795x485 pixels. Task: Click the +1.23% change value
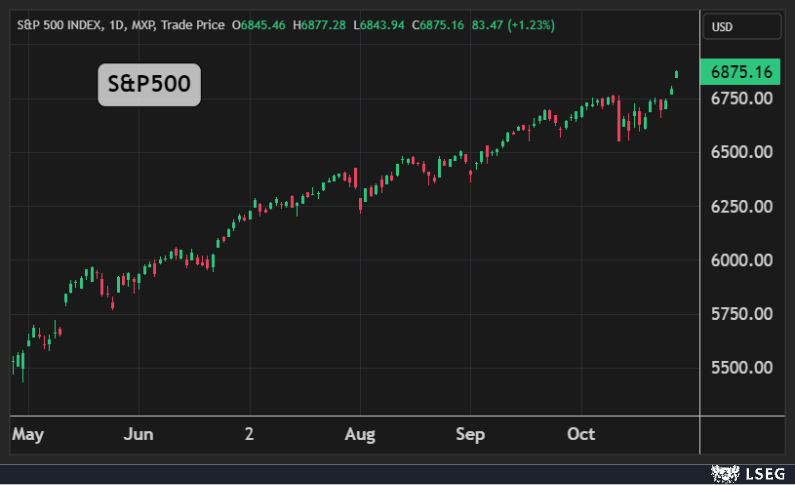tap(531, 23)
